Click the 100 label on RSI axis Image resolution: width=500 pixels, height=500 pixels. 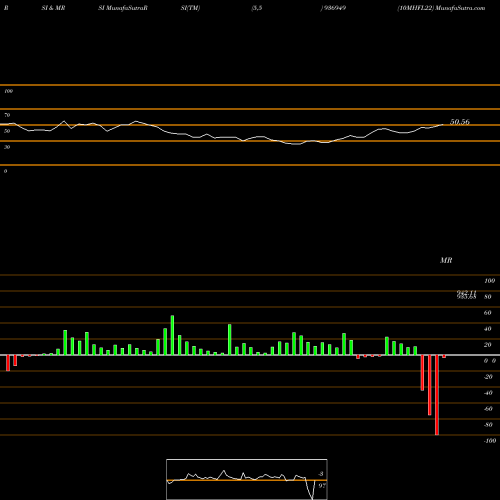[x=9, y=91]
